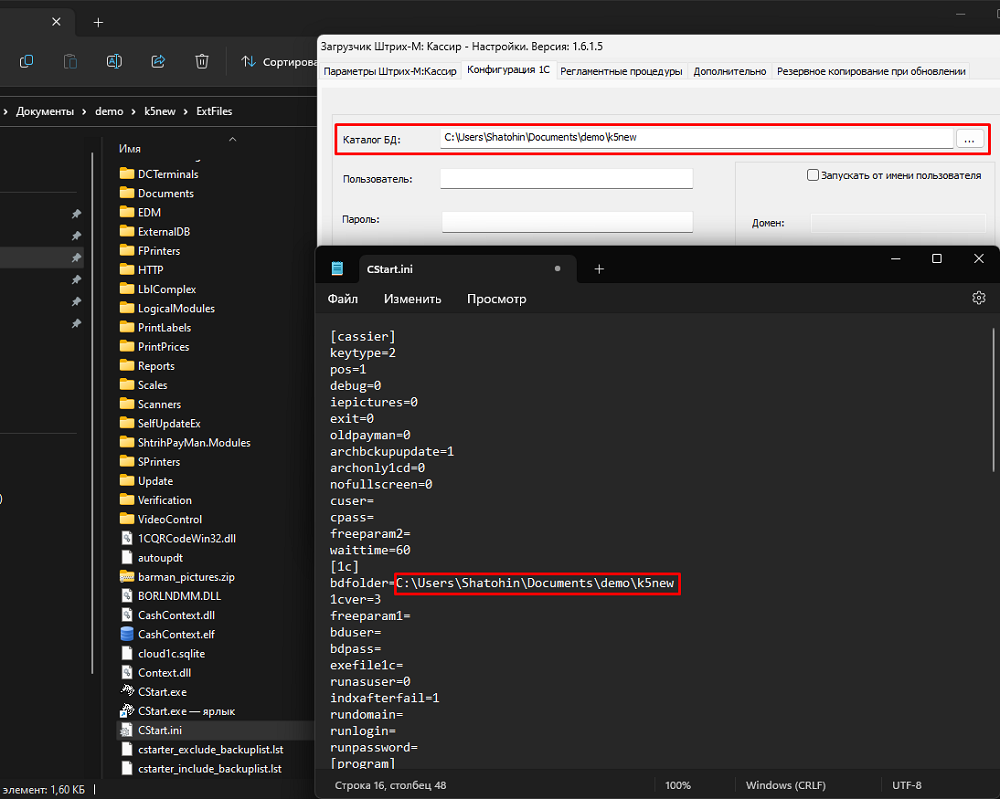Open the Сортировать sort menu in Explorer
This screenshot has width=1000, height=799.
pyautogui.click(x=278, y=62)
